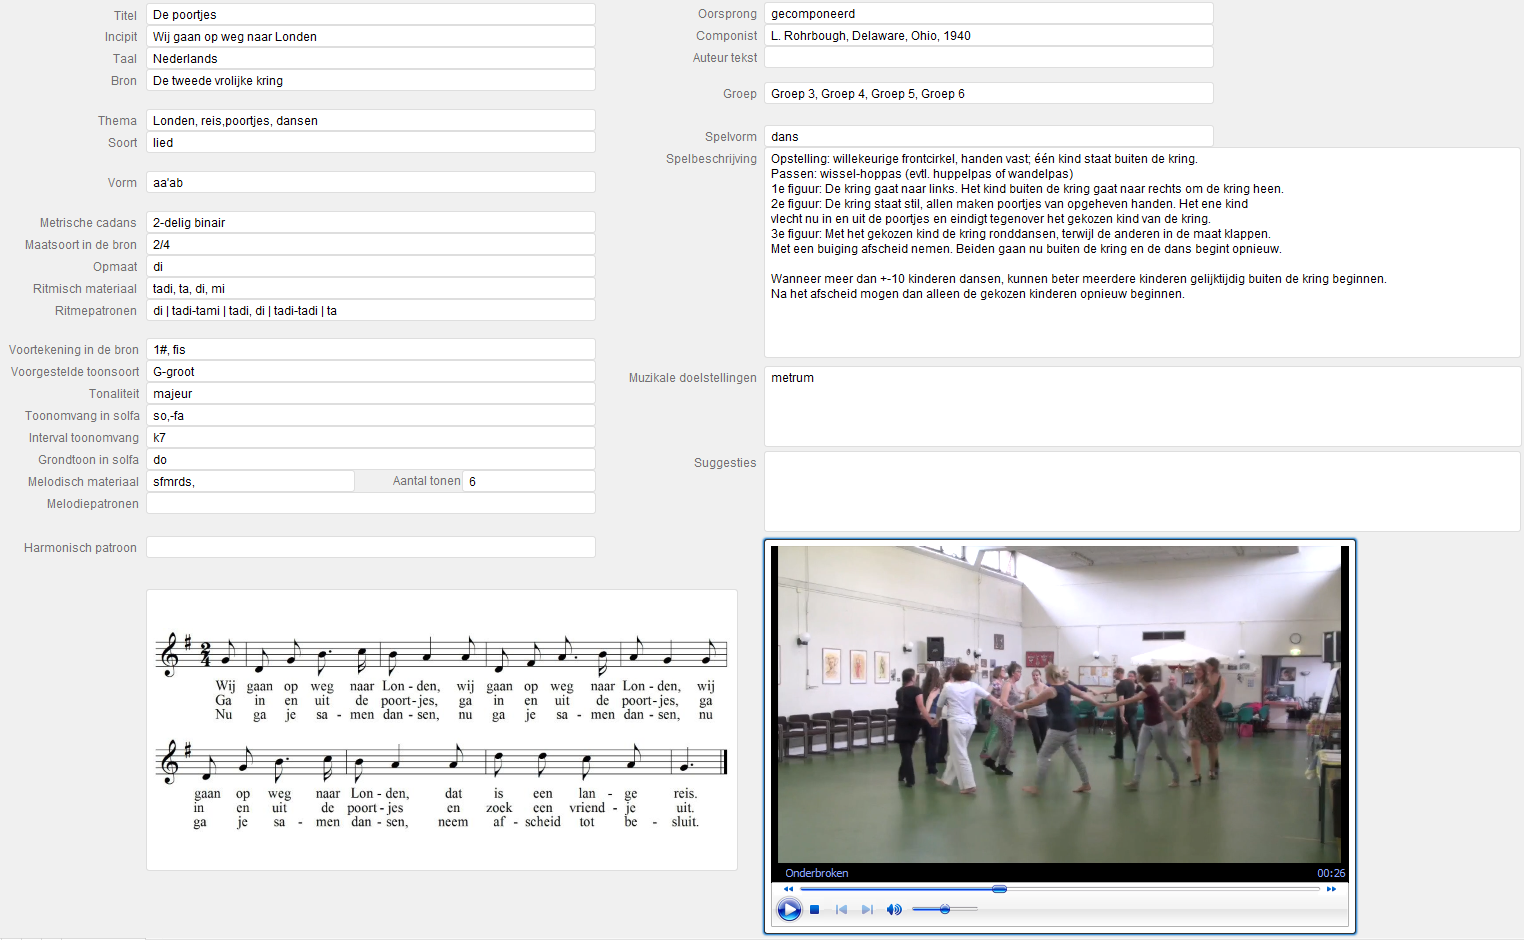Screen dimensions: 1524x940
Task: Click the empty Auteur tekst field
Action: point(988,58)
